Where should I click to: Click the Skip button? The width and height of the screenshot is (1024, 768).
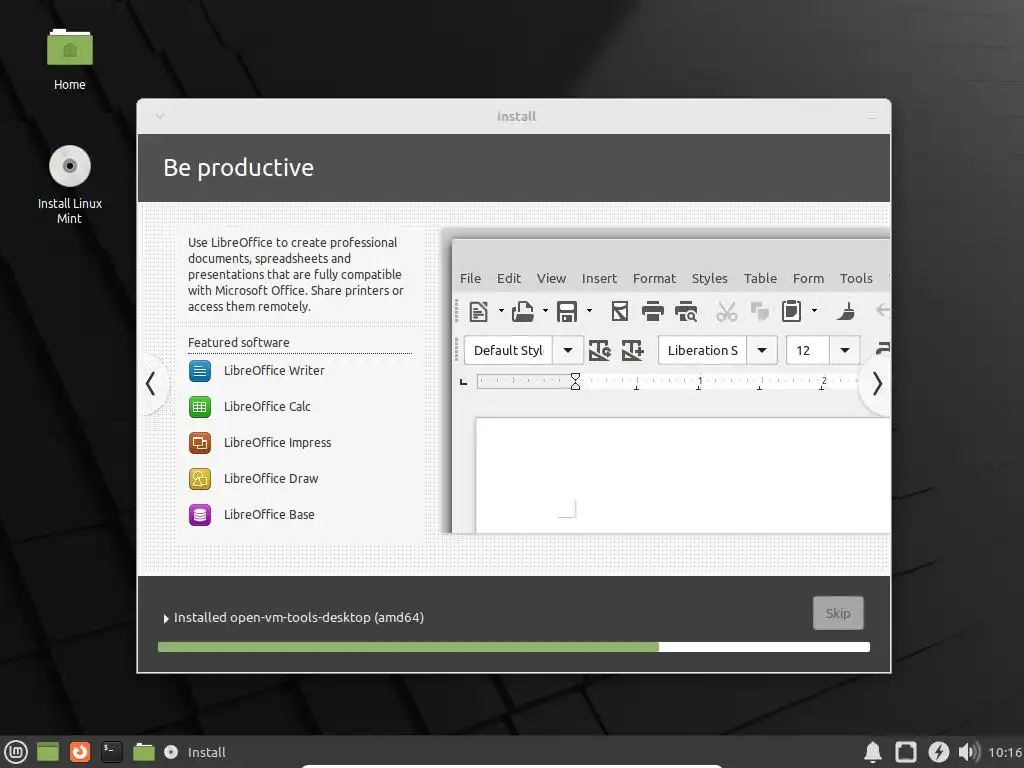click(838, 613)
